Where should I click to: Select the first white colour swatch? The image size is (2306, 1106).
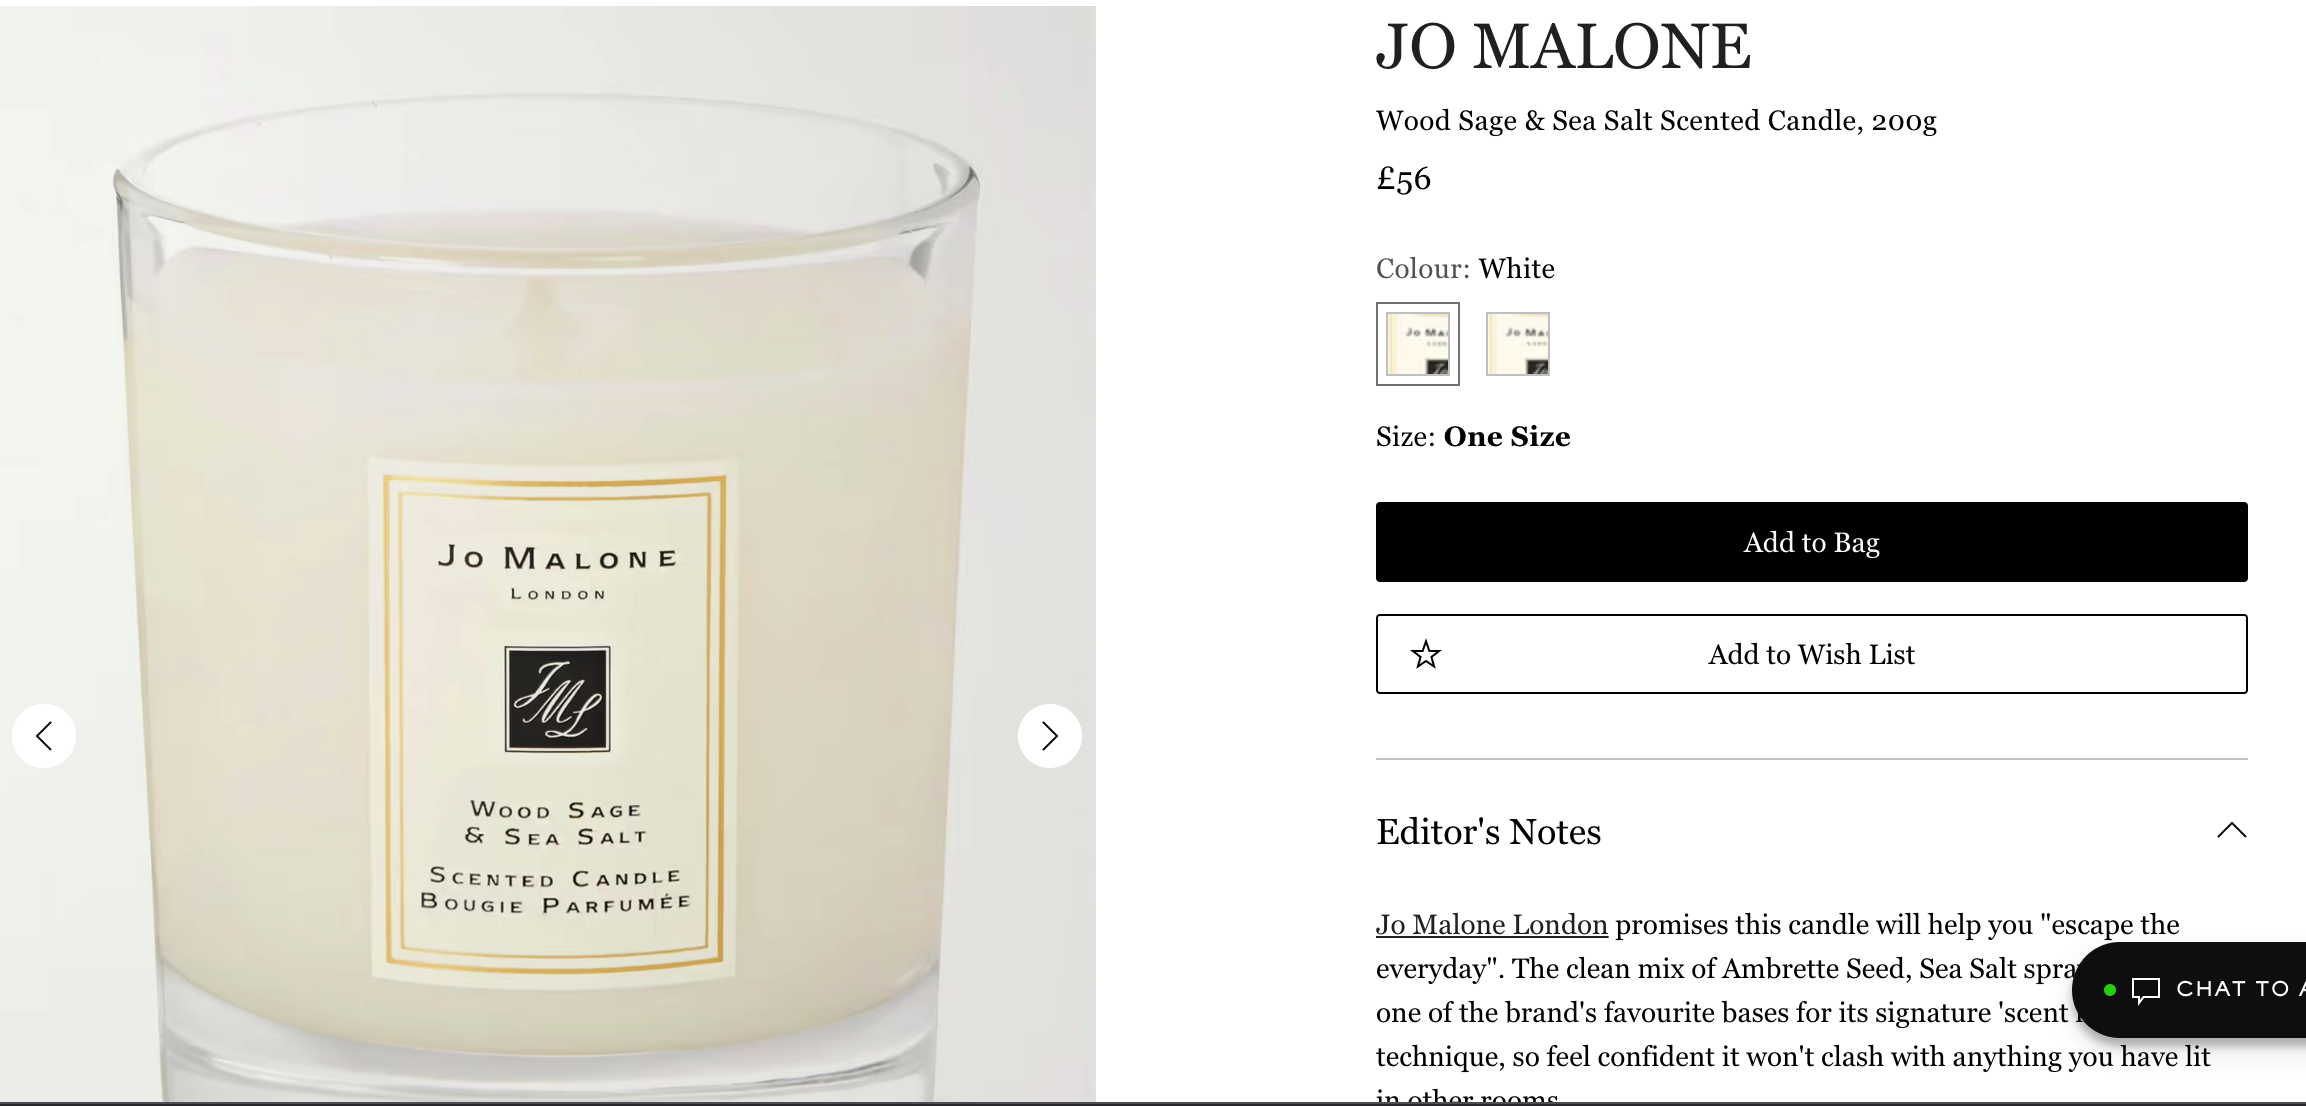[x=1418, y=344]
